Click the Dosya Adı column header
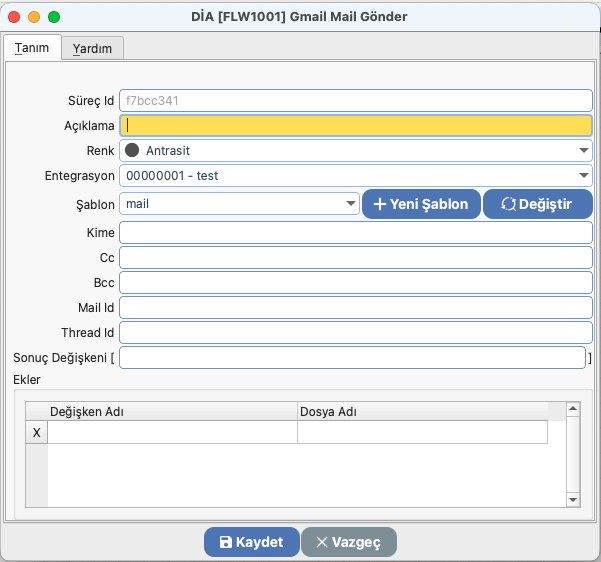 (x=422, y=411)
